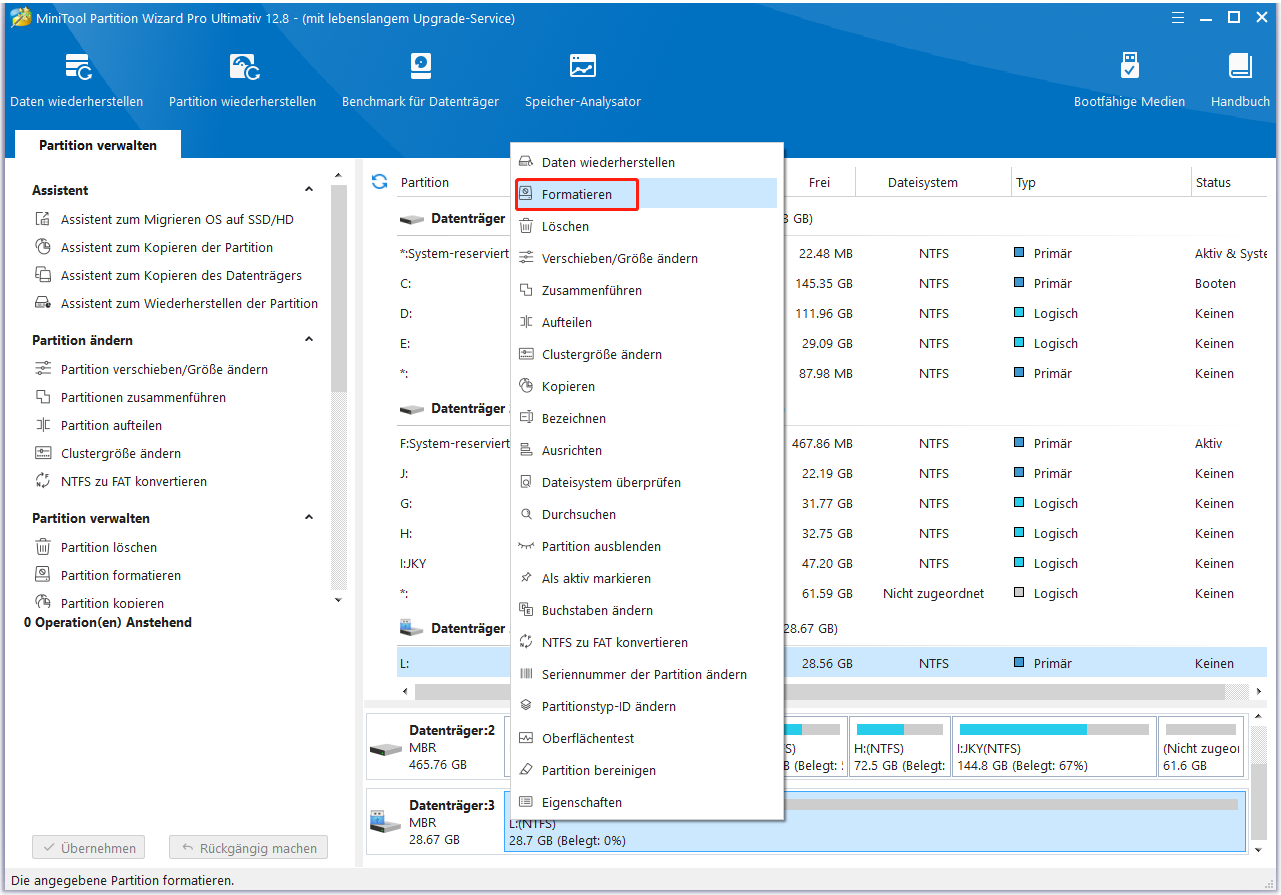Collapse the Assistent section
1281x895 pixels.
309,190
